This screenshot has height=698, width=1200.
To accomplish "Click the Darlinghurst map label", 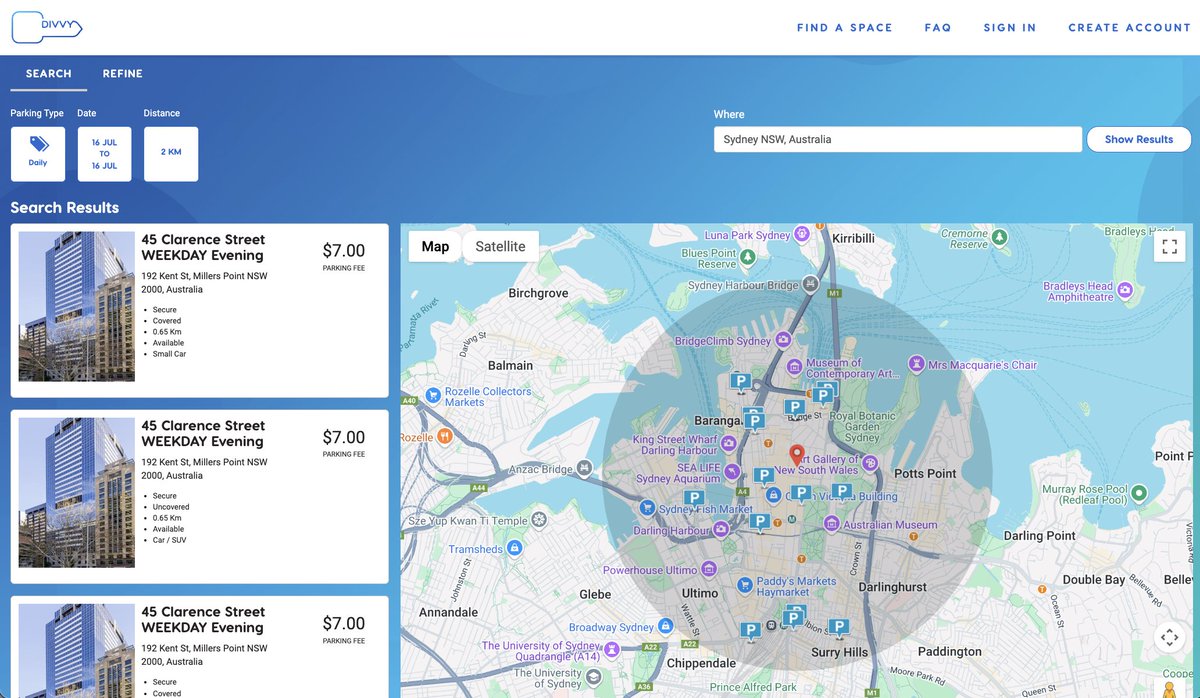I will [x=892, y=587].
